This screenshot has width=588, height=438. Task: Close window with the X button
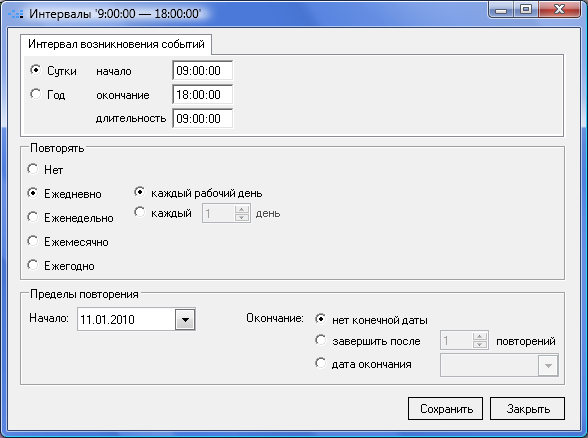pyautogui.click(x=559, y=10)
